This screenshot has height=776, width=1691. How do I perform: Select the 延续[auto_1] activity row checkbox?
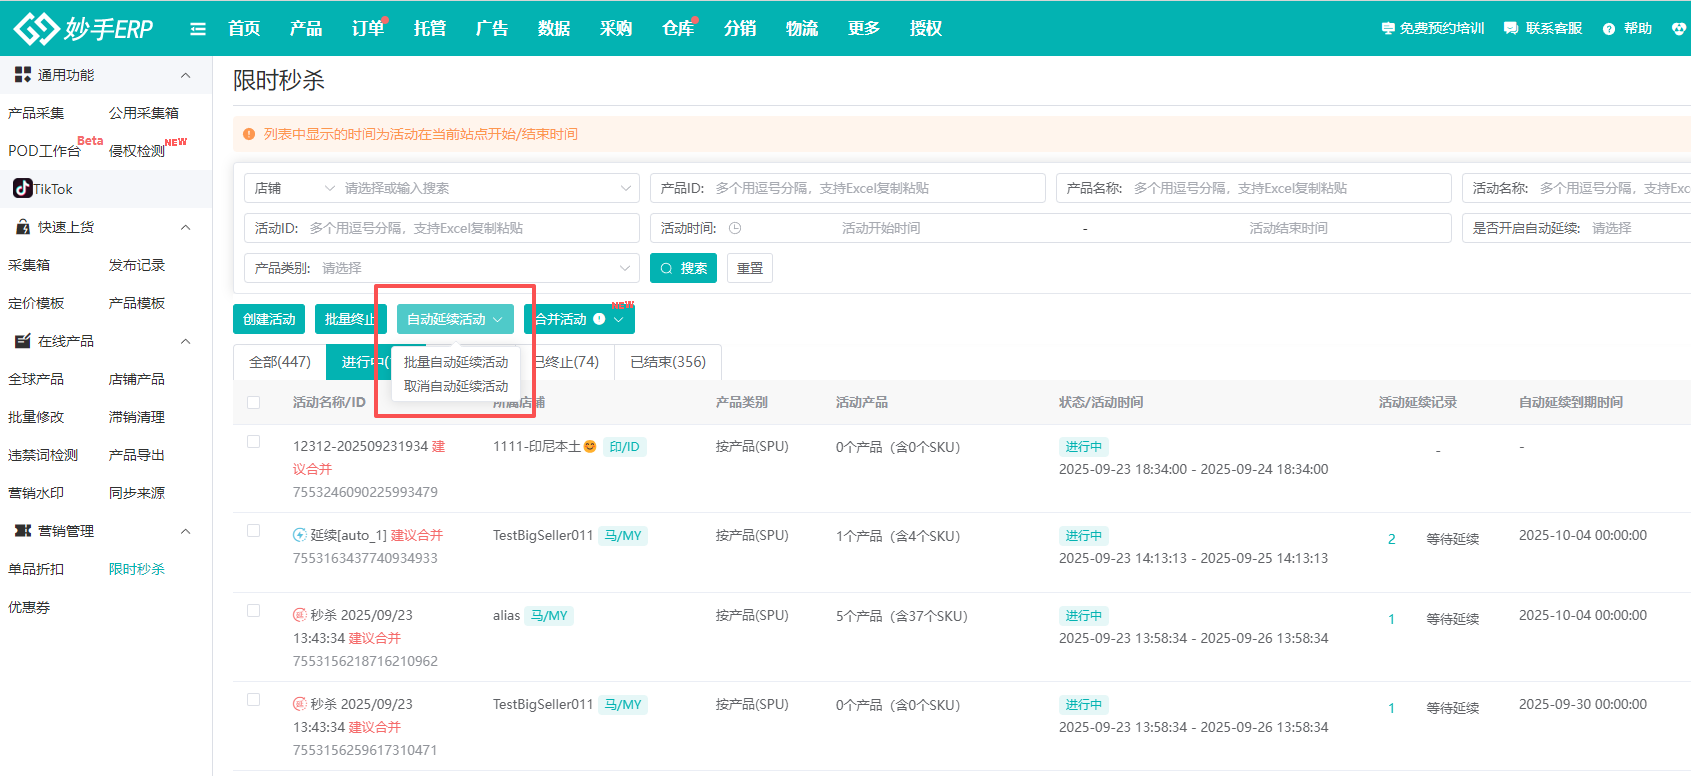[x=254, y=531]
